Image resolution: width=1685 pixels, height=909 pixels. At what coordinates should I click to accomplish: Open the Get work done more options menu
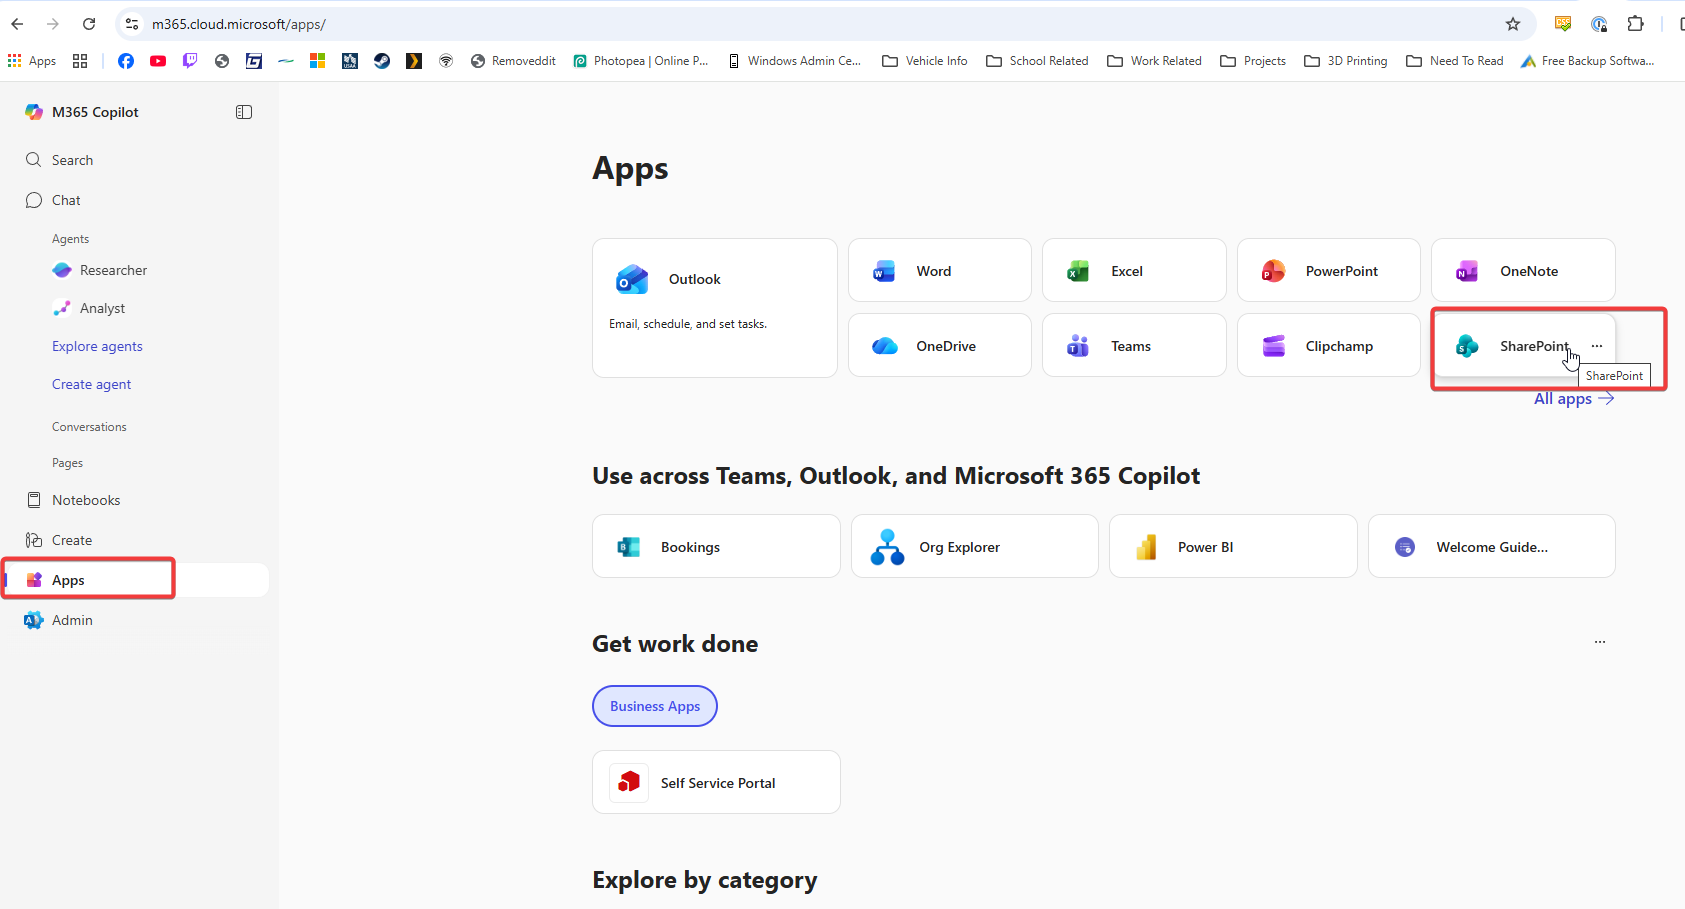pyautogui.click(x=1600, y=642)
